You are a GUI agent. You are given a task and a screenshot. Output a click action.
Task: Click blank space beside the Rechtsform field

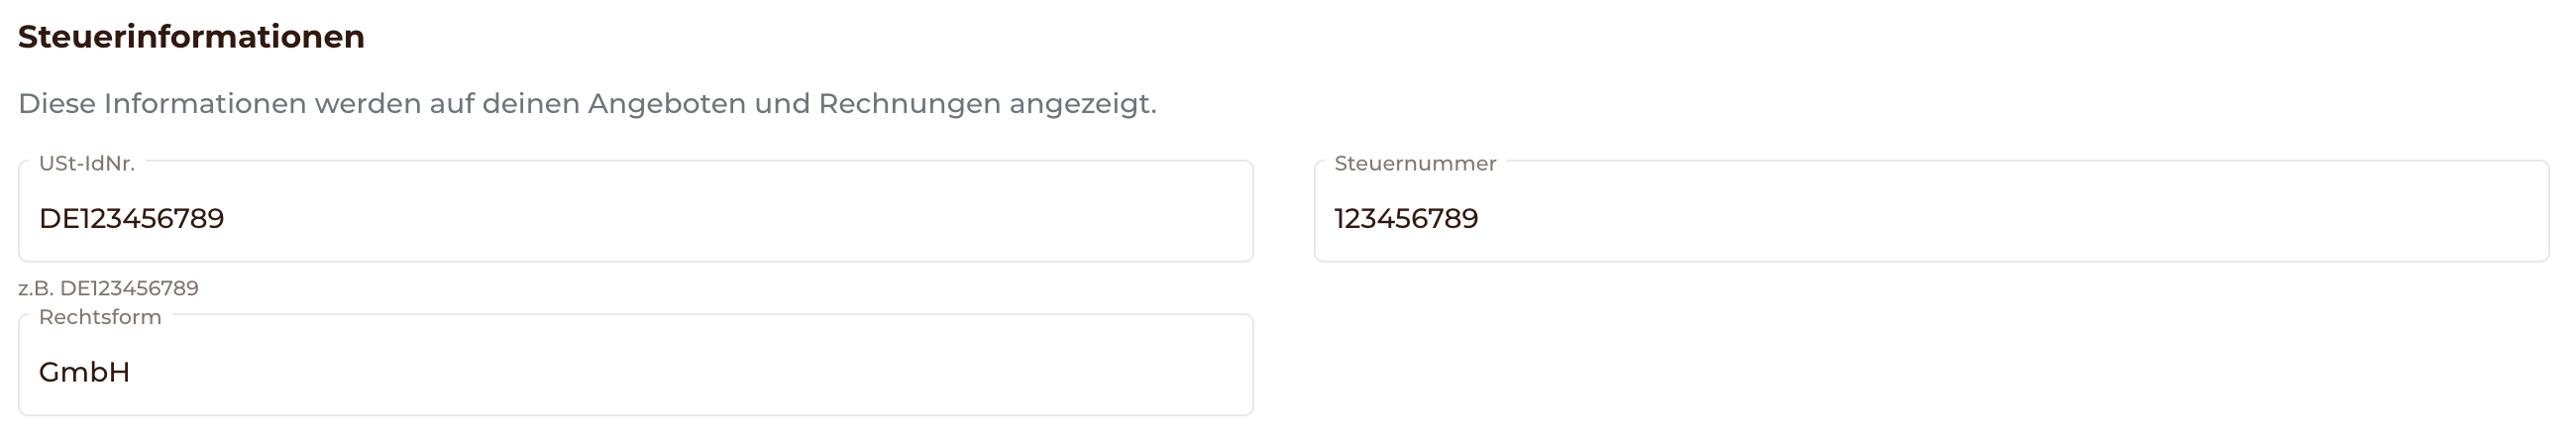1900,366
